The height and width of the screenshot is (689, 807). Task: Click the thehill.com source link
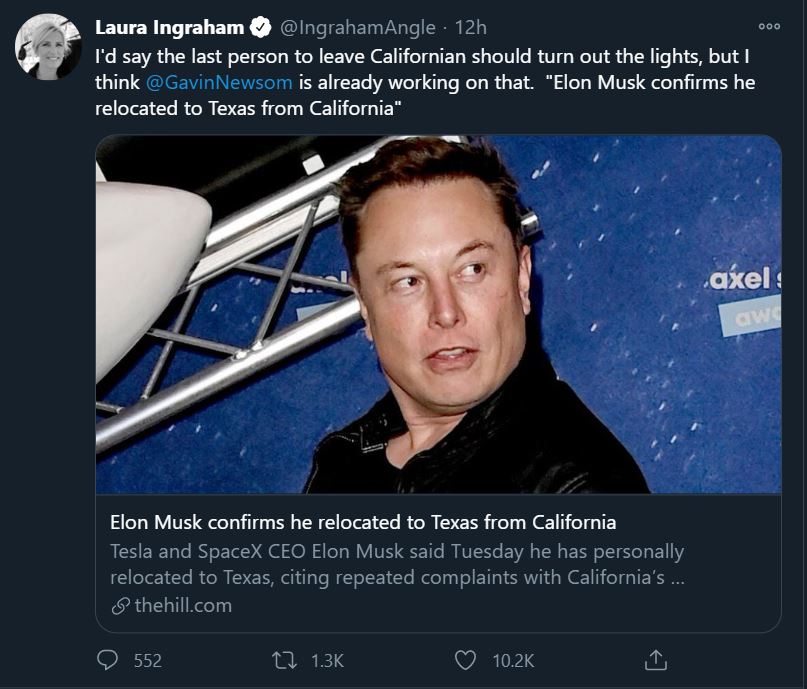point(183,606)
